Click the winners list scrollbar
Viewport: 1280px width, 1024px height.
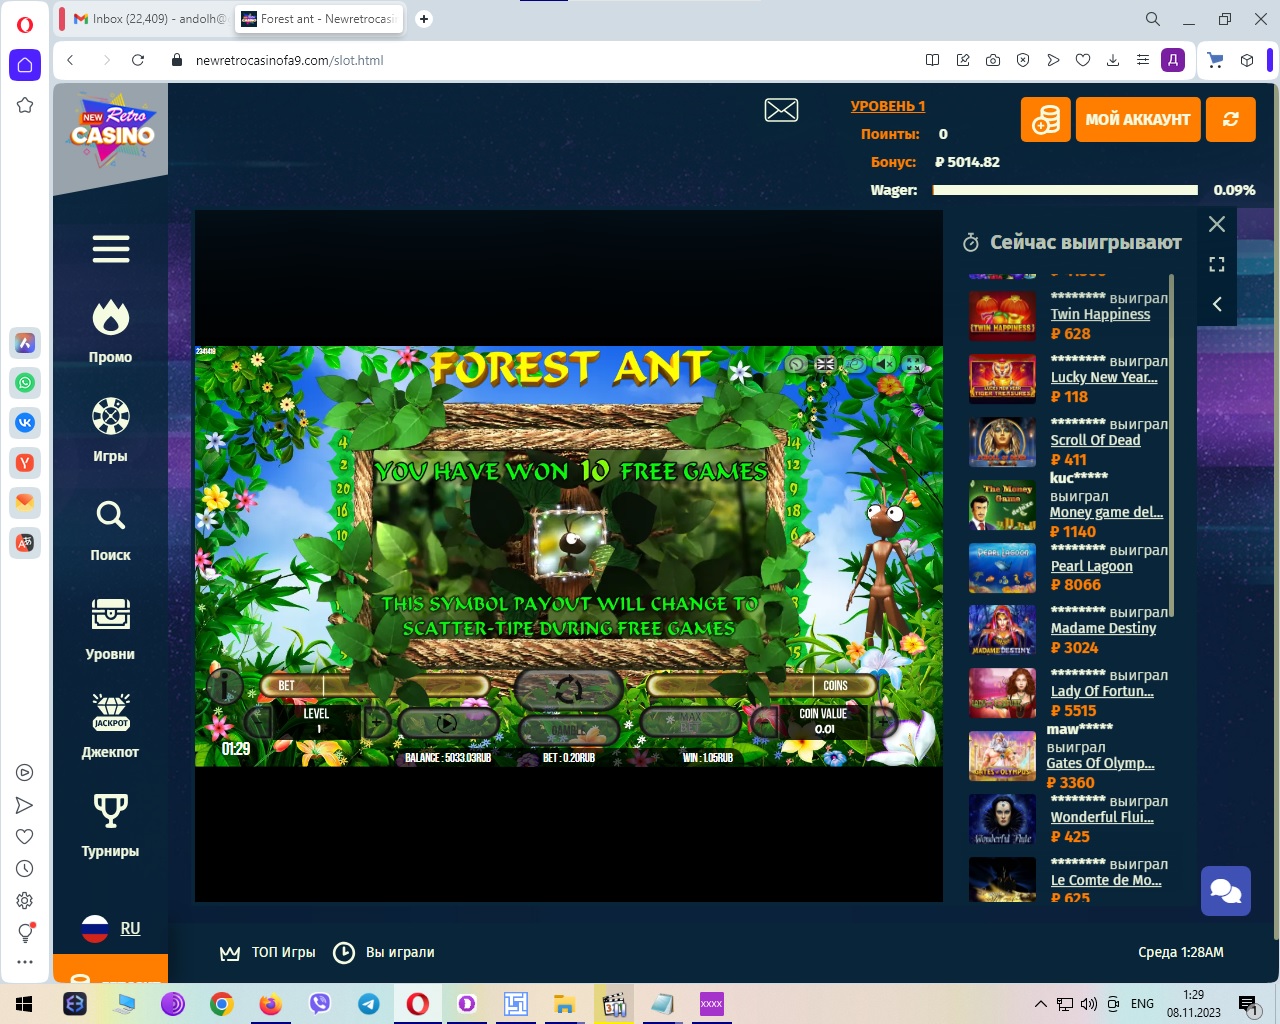tap(1171, 447)
